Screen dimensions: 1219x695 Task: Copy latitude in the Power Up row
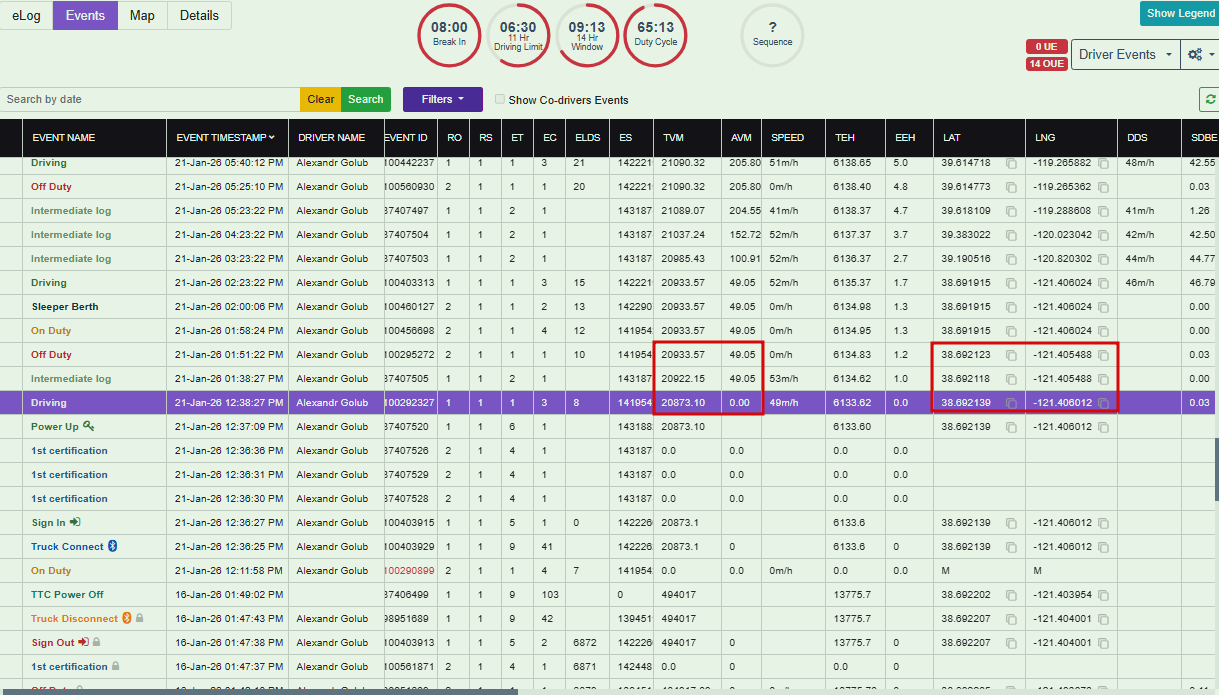pyautogui.click(x=1012, y=427)
